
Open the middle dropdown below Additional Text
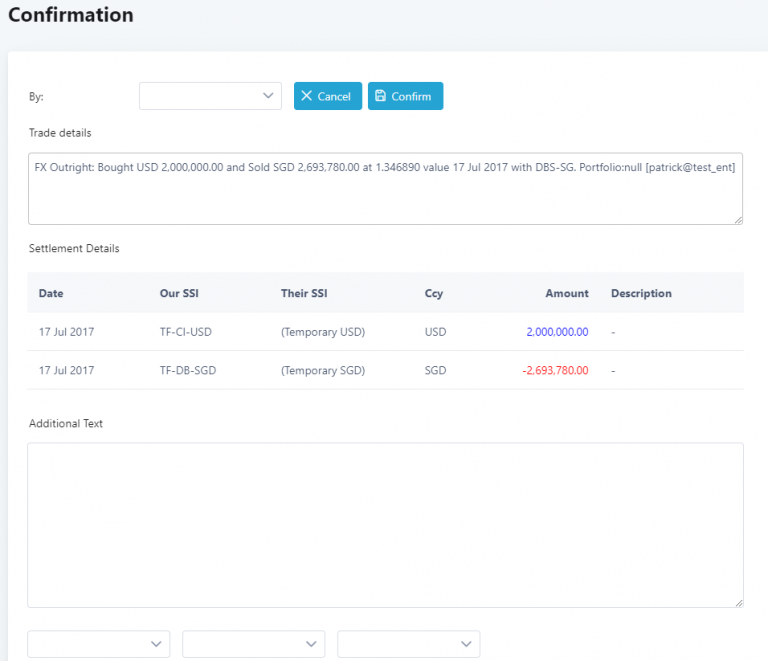coord(254,644)
